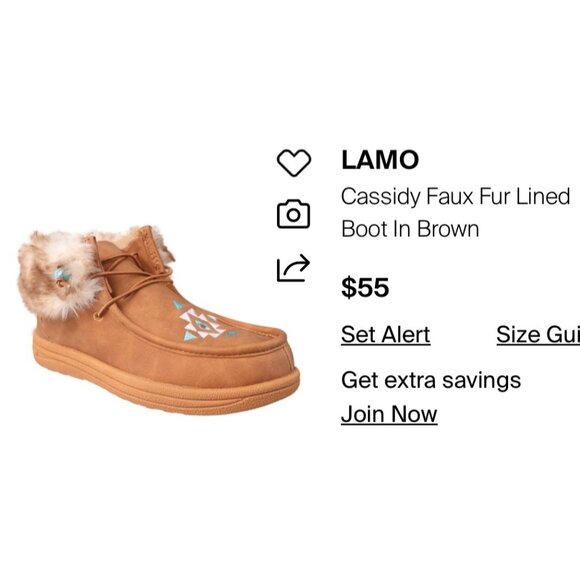This screenshot has height=580, width=580.
Task: Click the faux fur cuff on the boot
Action: [61, 274]
